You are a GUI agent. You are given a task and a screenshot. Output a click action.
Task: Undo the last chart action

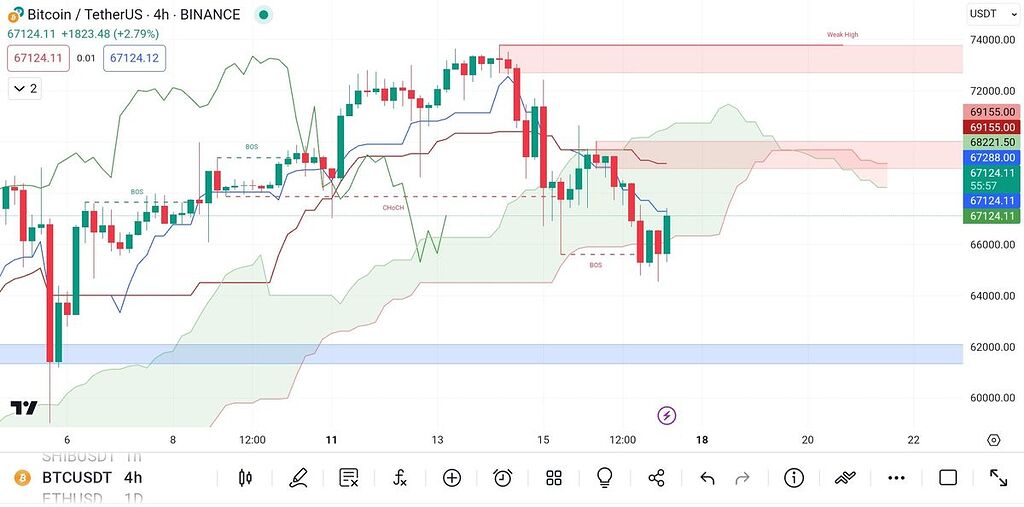pyautogui.click(x=707, y=478)
